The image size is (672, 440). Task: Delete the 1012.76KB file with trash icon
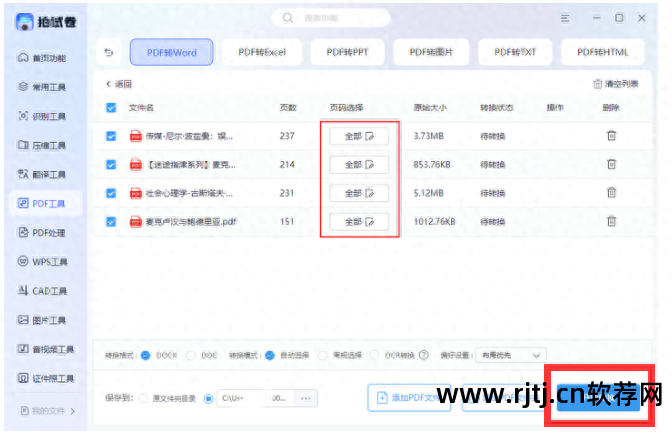click(612, 221)
